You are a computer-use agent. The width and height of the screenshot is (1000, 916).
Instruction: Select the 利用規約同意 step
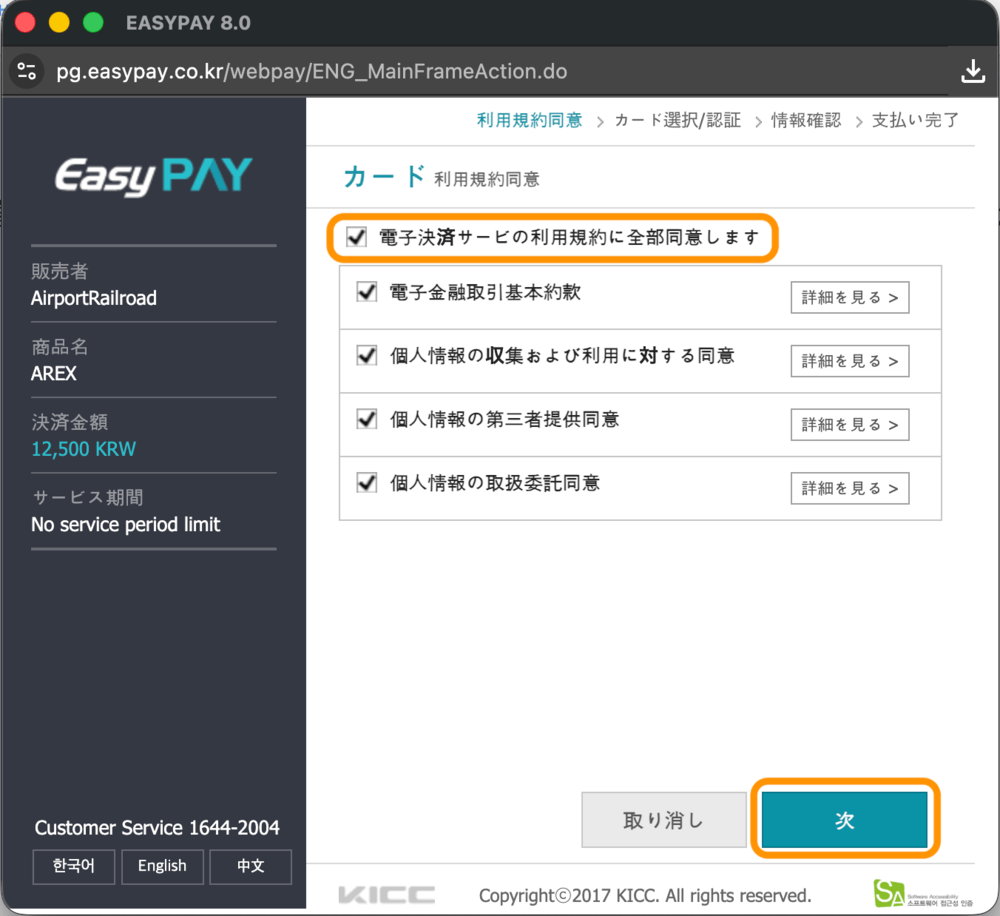[529, 120]
